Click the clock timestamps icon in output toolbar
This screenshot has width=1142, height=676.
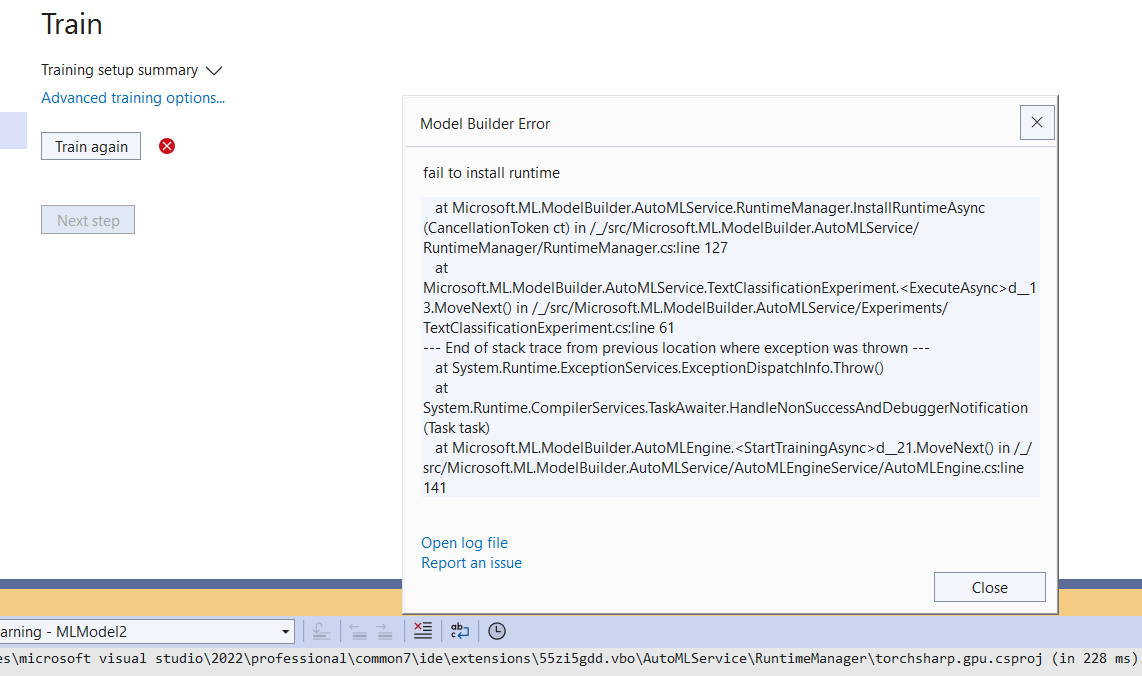tap(496, 631)
